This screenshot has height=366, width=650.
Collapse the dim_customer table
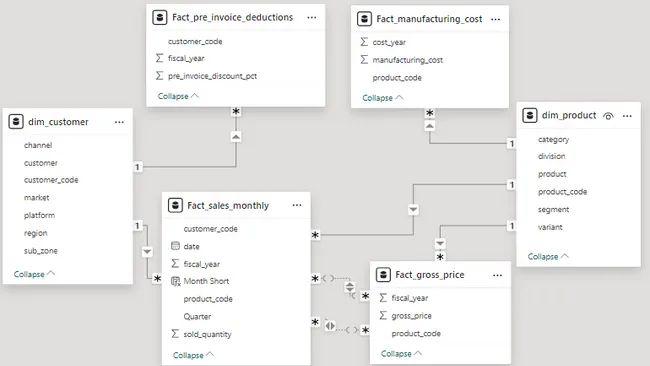click(34, 274)
